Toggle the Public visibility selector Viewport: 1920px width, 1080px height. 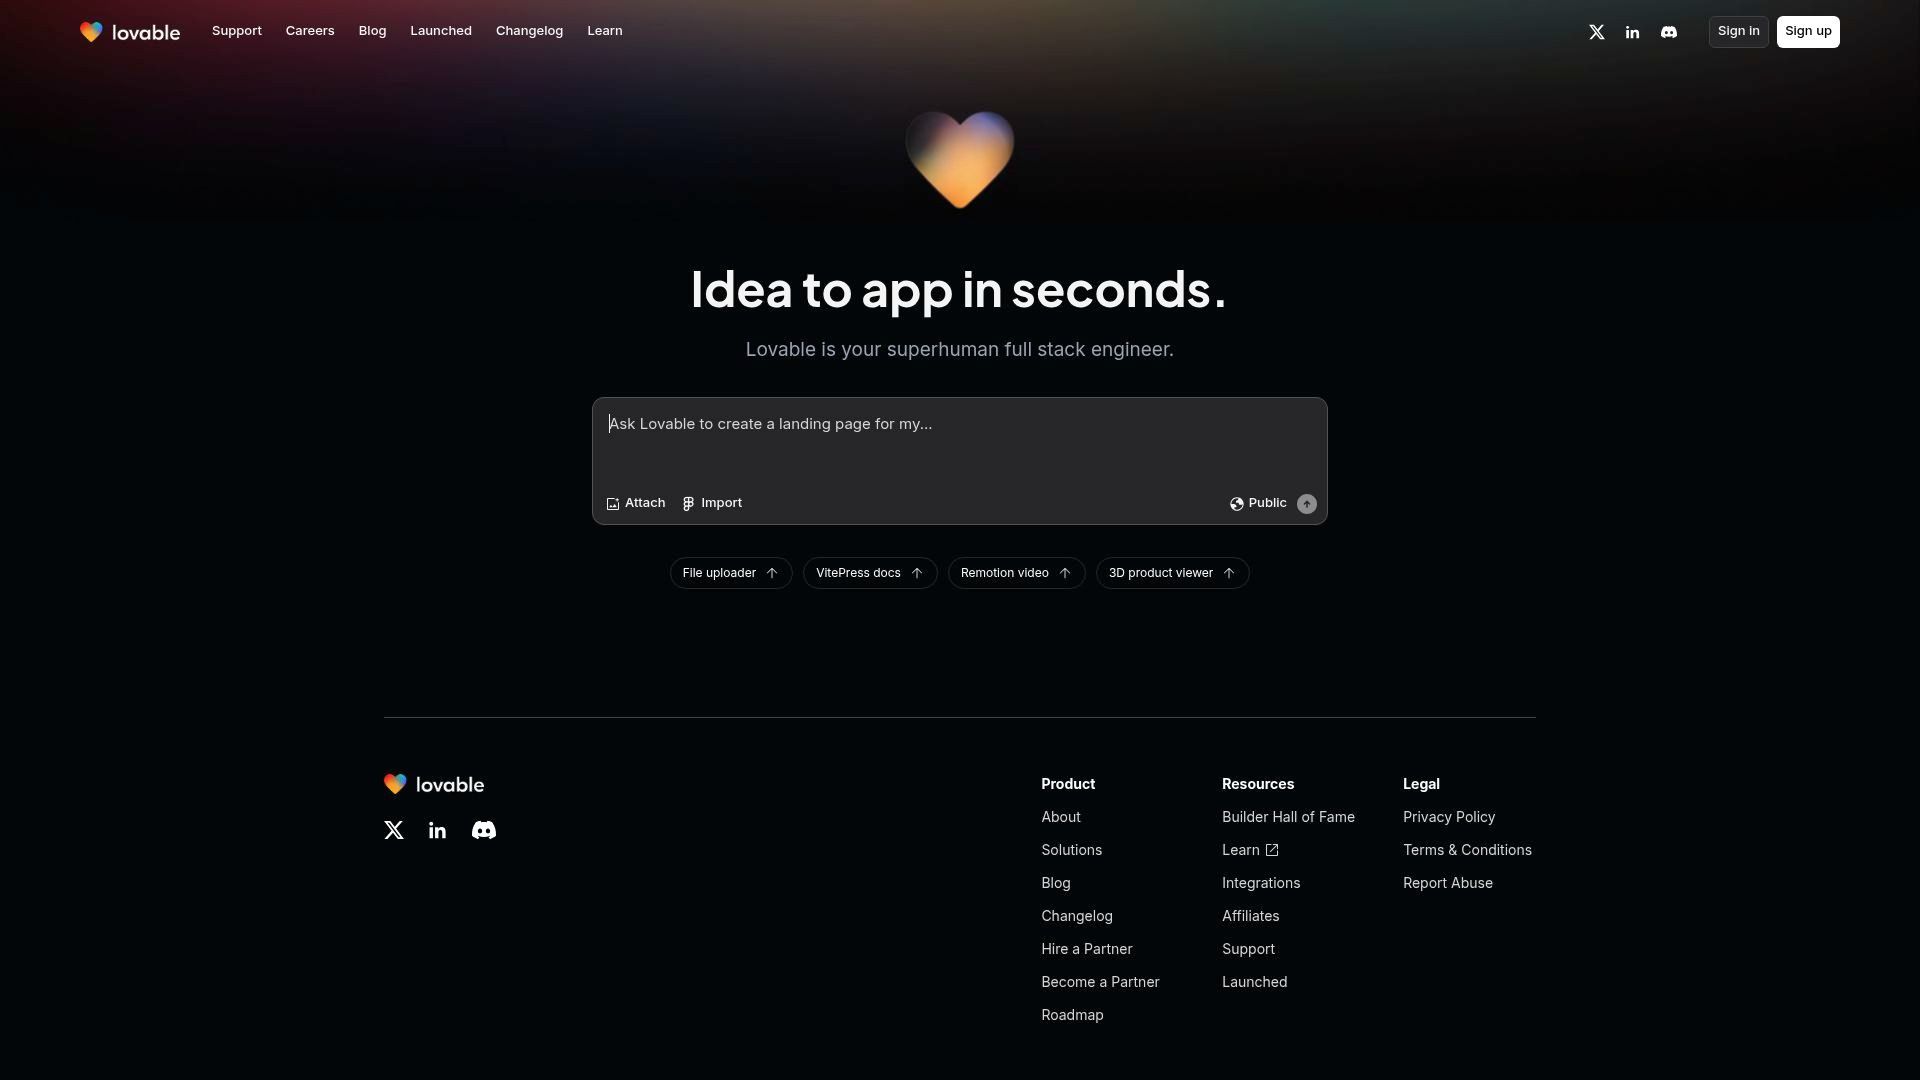1258,503
